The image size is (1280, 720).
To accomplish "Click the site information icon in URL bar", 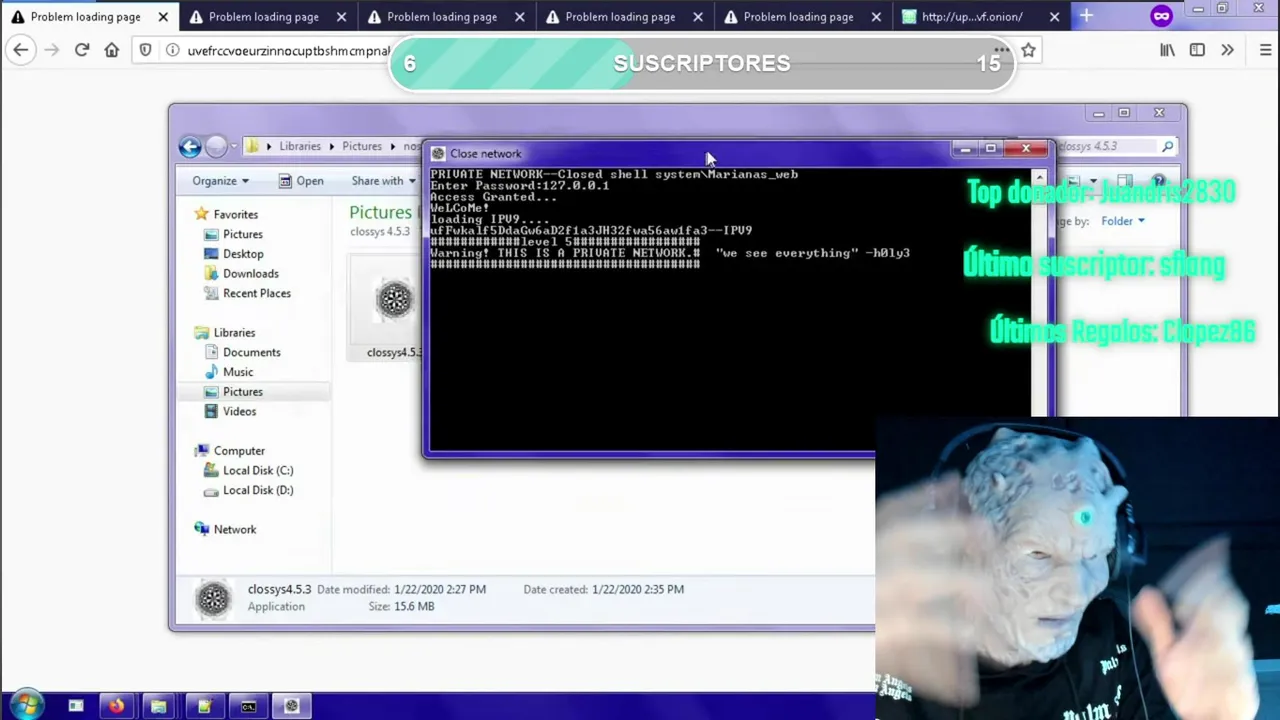I will 171,50.
